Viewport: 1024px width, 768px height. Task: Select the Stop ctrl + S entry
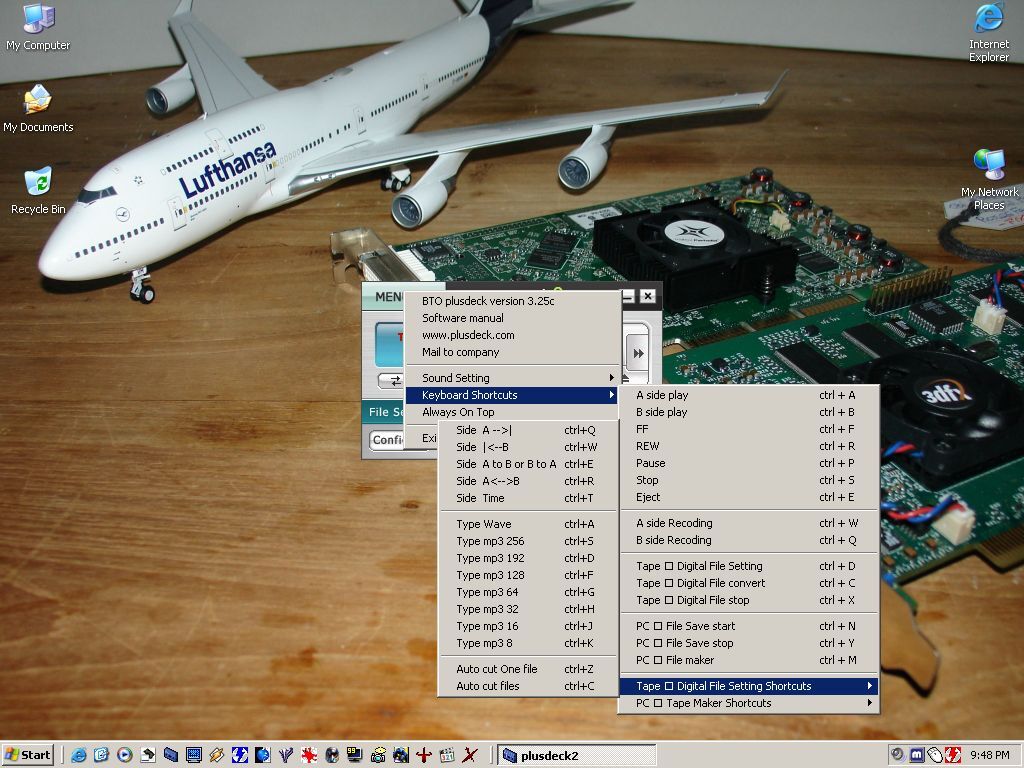748,480
